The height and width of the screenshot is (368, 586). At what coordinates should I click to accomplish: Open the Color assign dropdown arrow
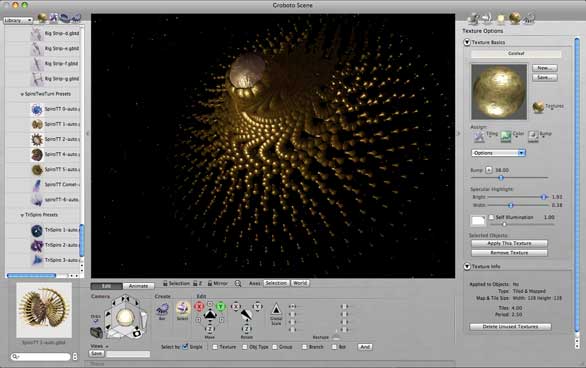[x=516, y=137]
